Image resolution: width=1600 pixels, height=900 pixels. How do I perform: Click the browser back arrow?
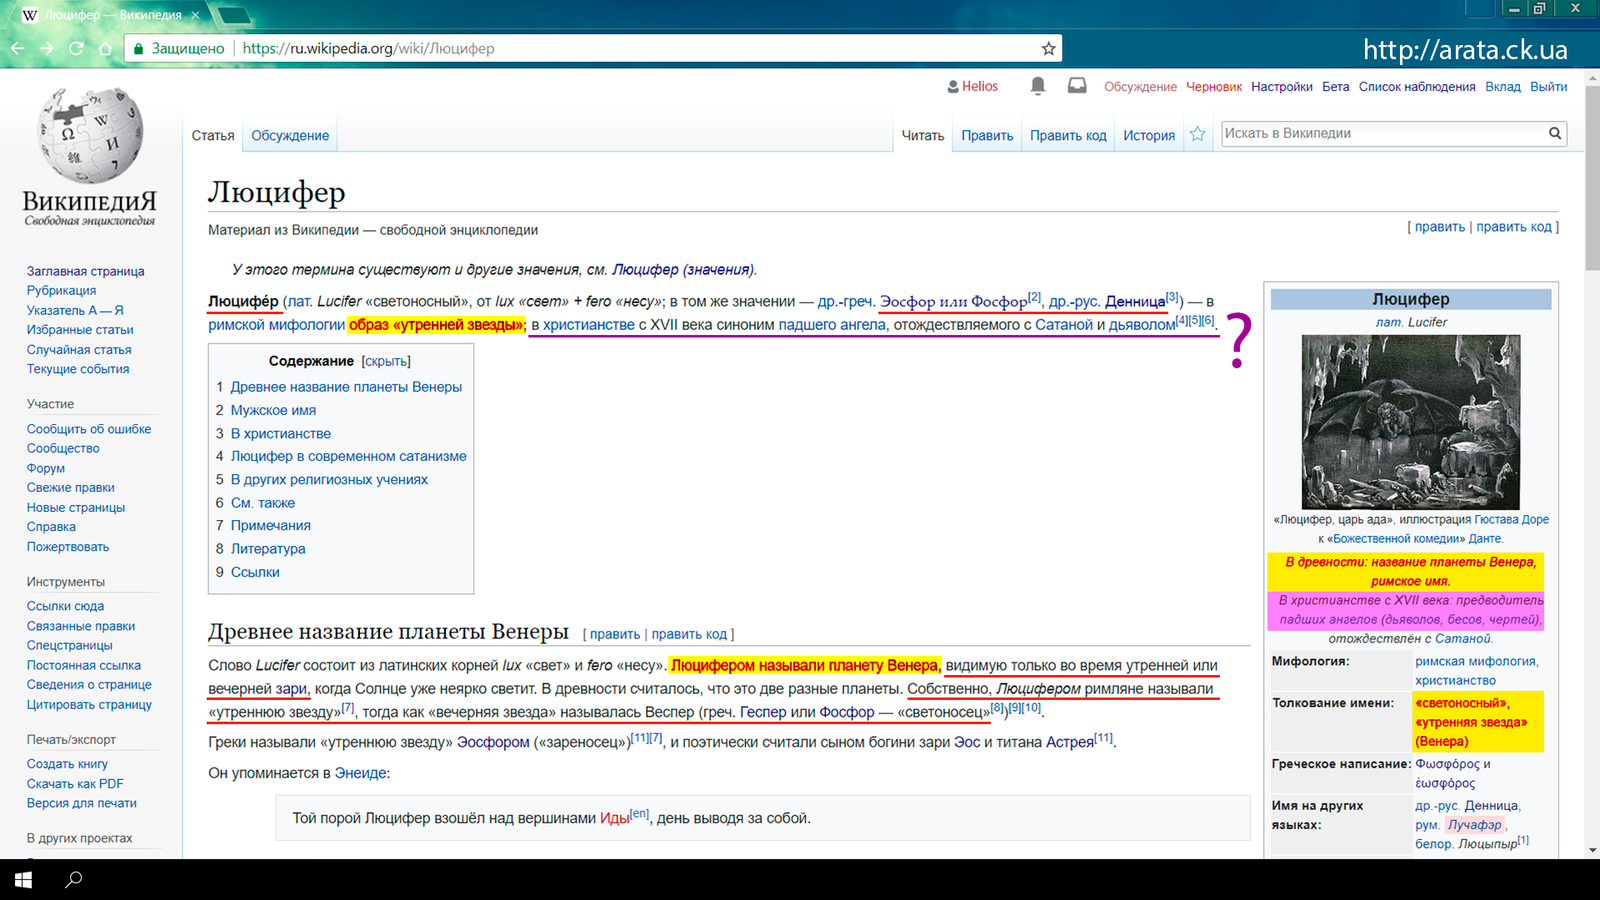(17, 48)
